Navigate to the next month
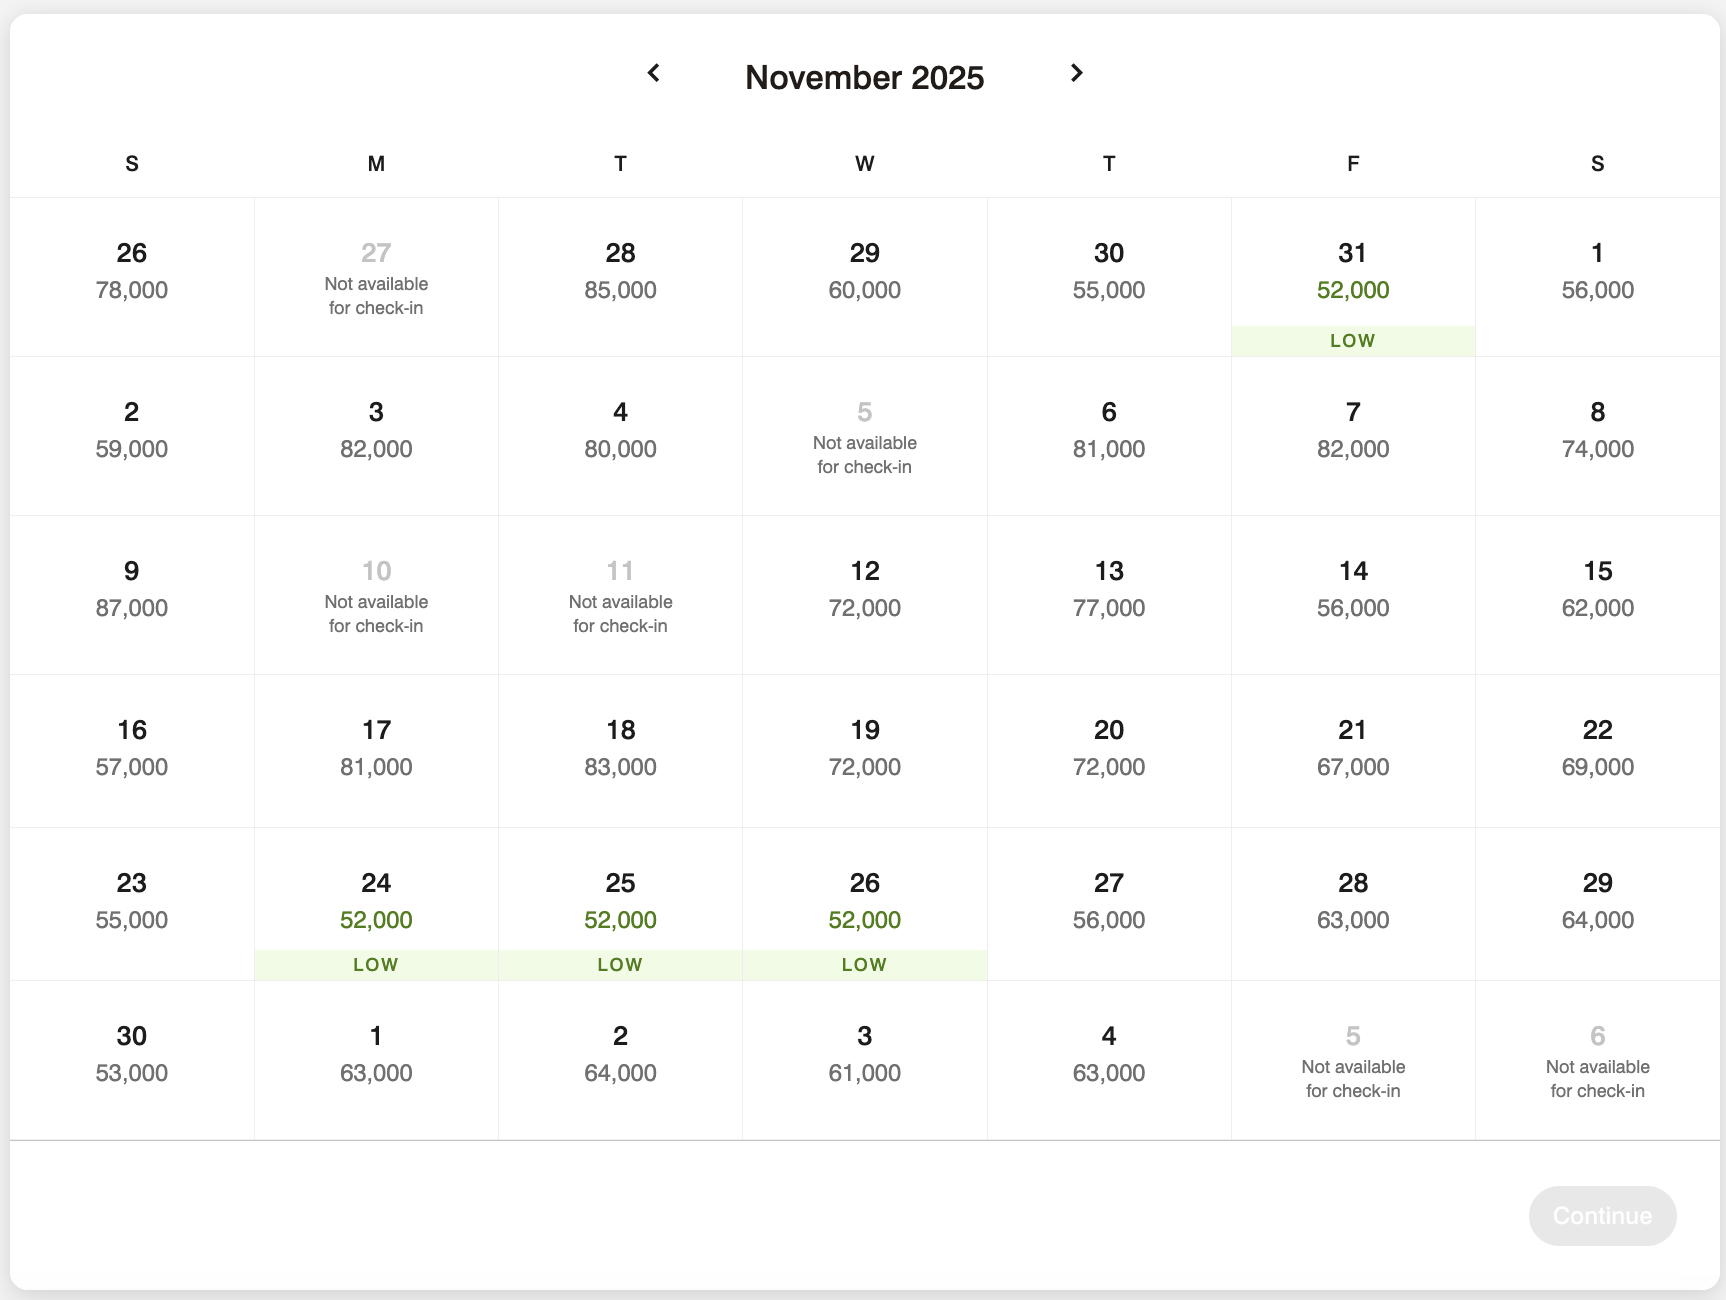The height and width of the screenshot is (1300, 1726). (1077, 73)
